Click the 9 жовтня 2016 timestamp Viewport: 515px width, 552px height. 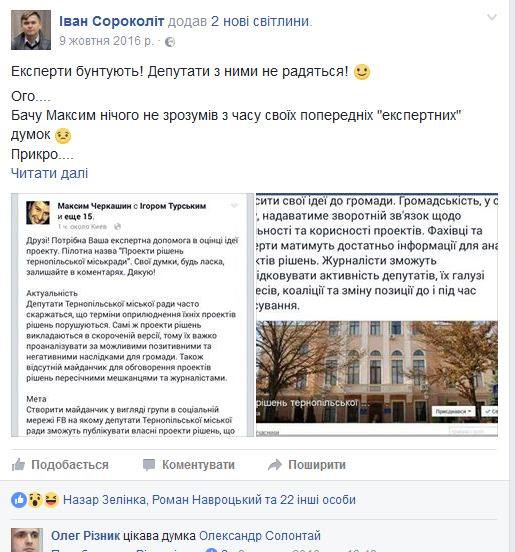click(107, 41)
